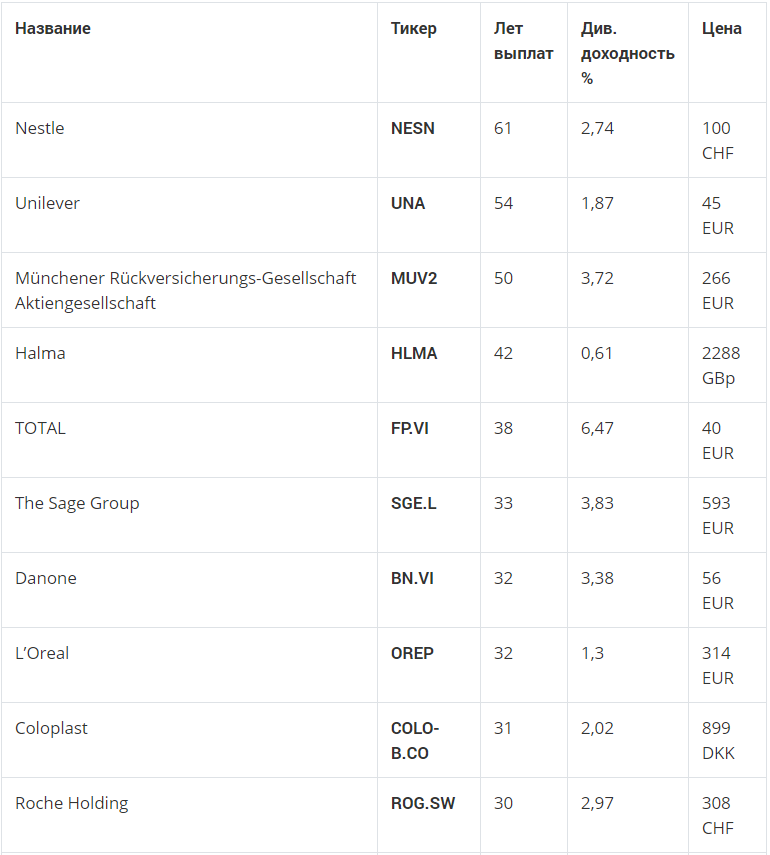
Task: Click the Название column header
Action: pos(53,28)
